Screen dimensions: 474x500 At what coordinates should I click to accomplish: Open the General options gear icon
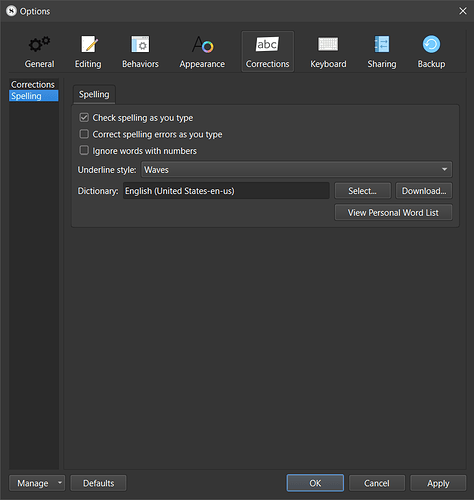[39, 44]
